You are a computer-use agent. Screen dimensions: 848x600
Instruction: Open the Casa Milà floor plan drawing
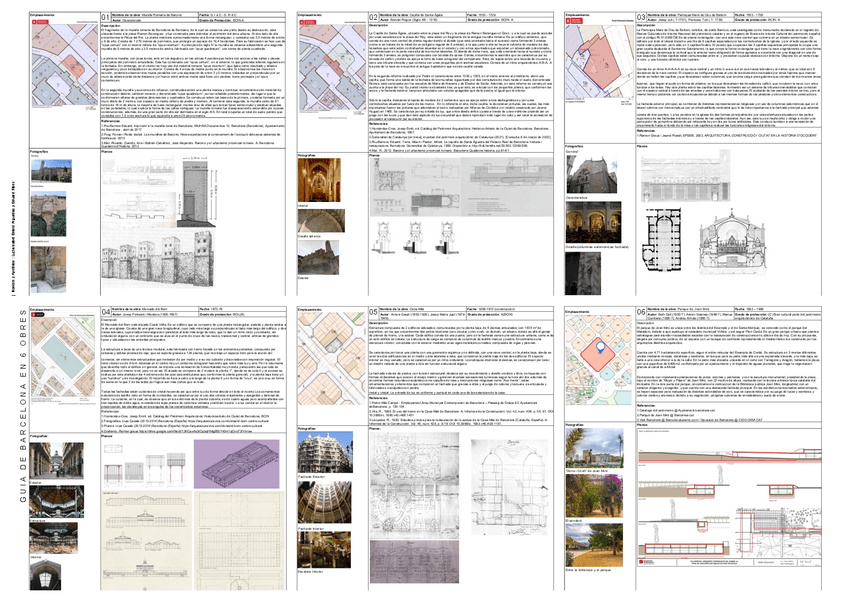pos(414,485)
